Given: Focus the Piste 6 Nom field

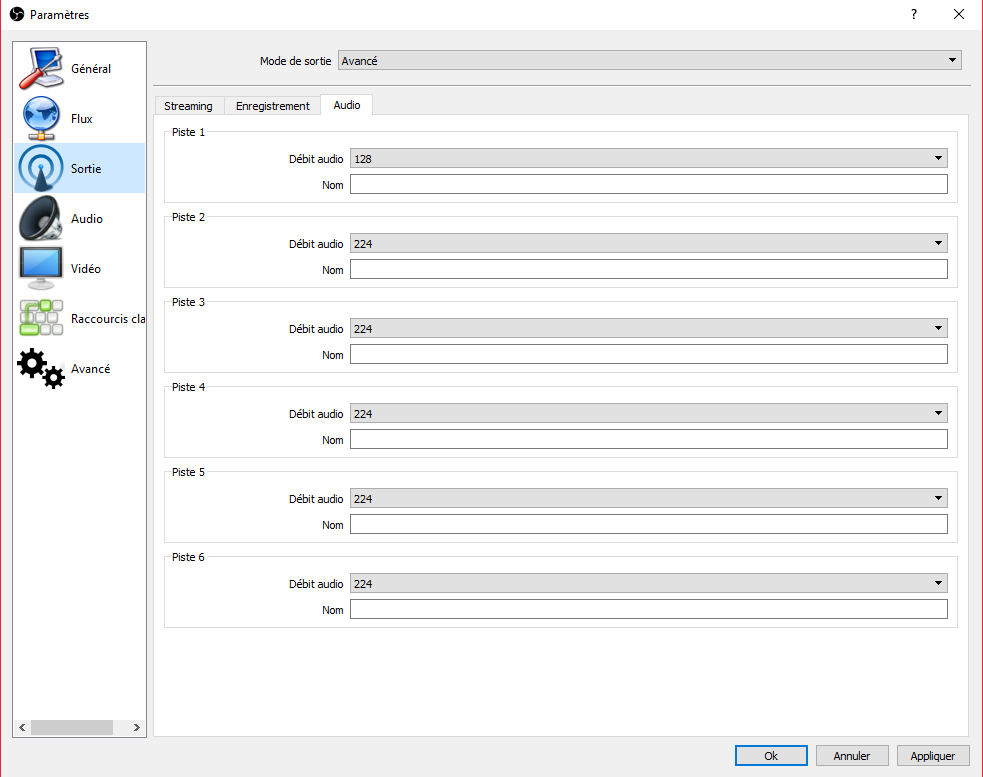Looking at the screenshot, I should tap(648, 610).
